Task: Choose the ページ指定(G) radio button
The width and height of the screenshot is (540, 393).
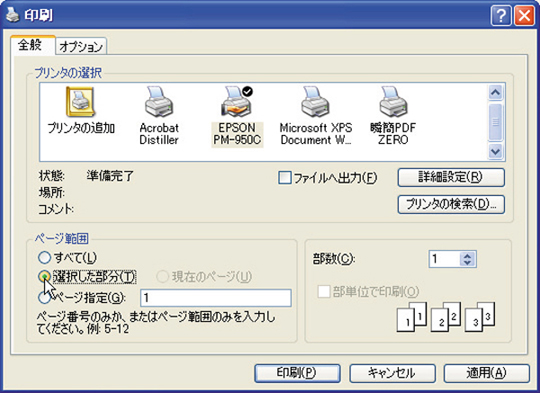Action: [x=44, y=298]
